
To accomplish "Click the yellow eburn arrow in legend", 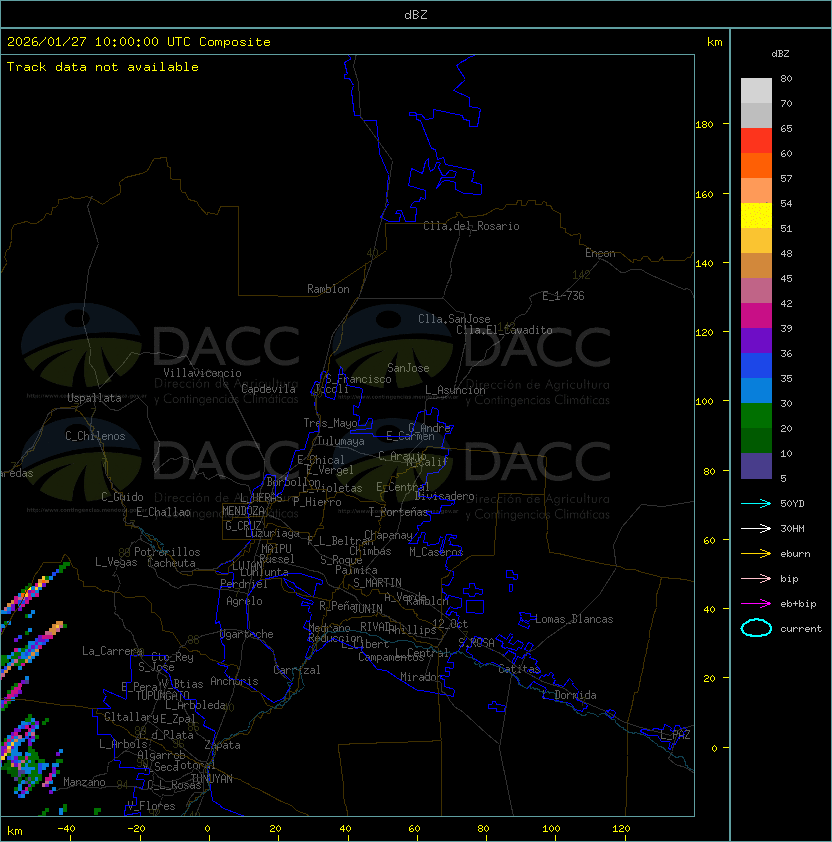I will pos(756,554).
